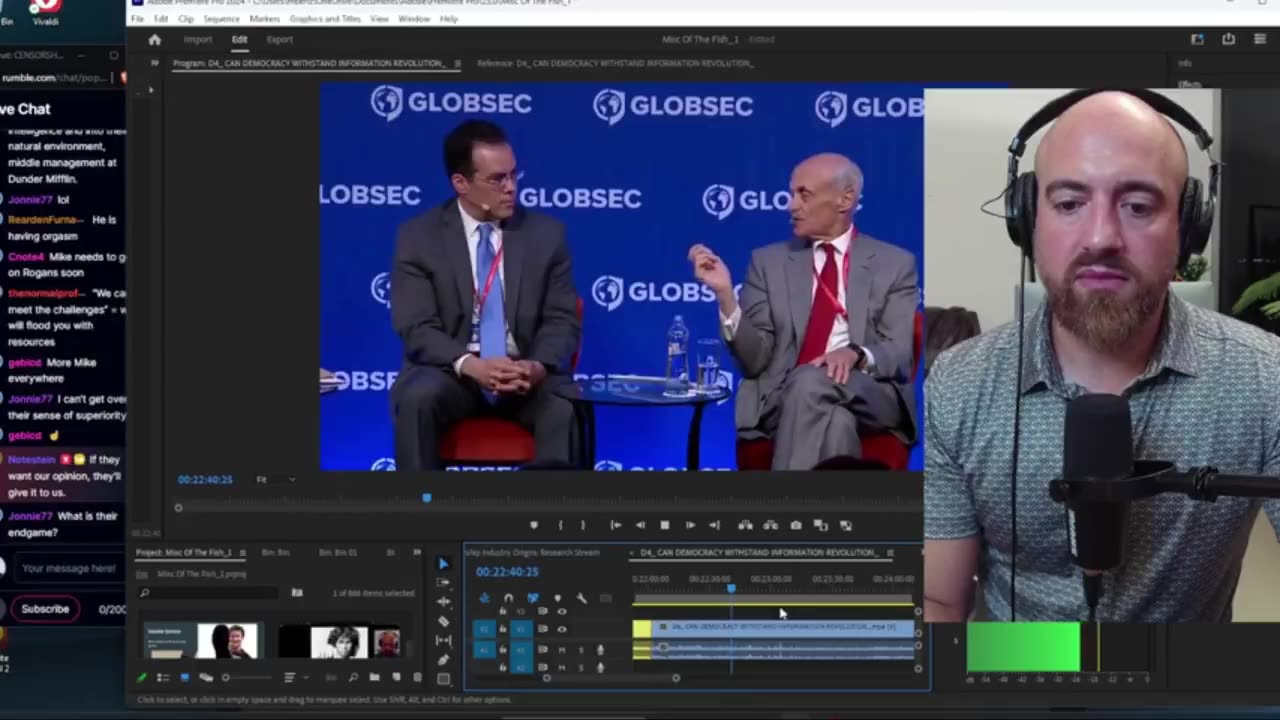Viewport: 1280px width, 720px height.
Task: Adjust project panel thumbnail zoom slider
Action: coord(247,677)
